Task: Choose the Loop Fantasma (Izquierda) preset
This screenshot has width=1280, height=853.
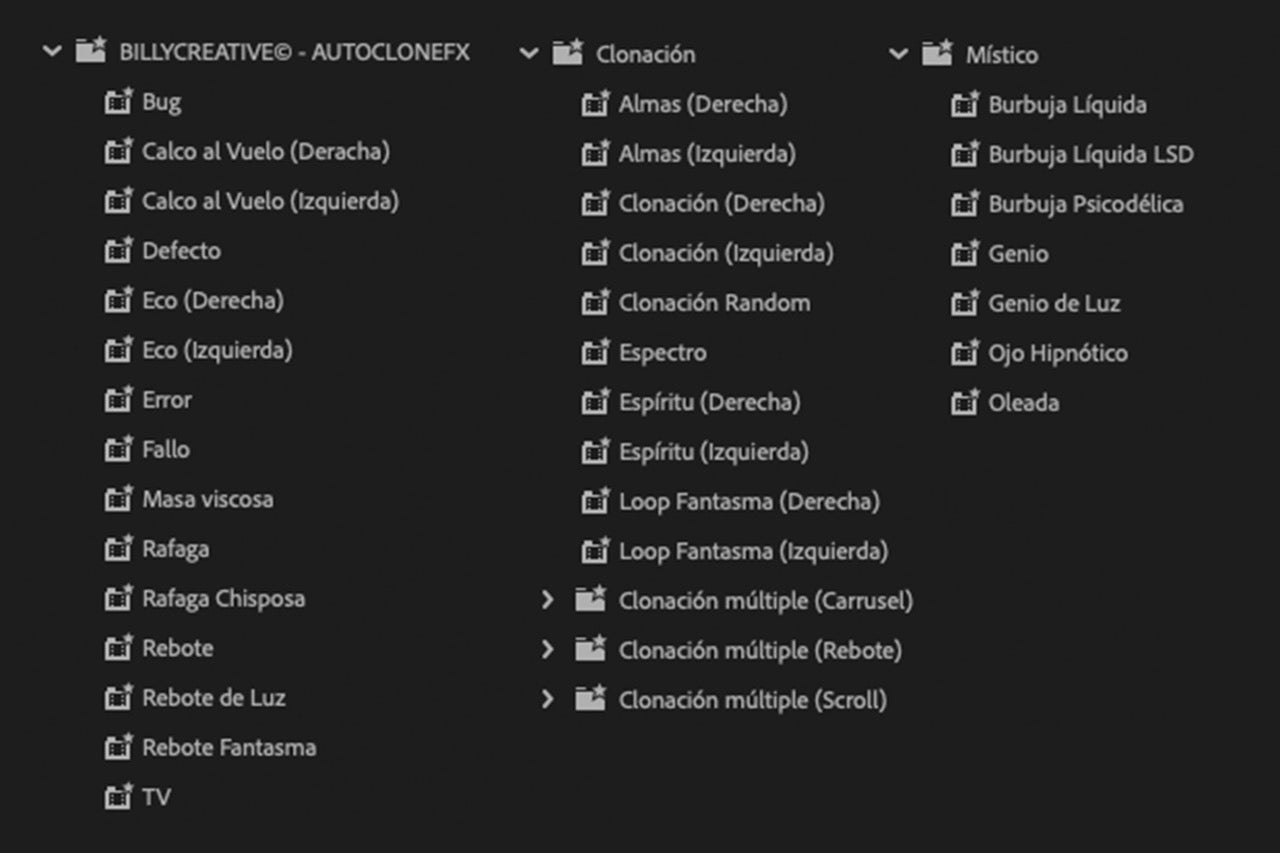Action: (753, 551)
